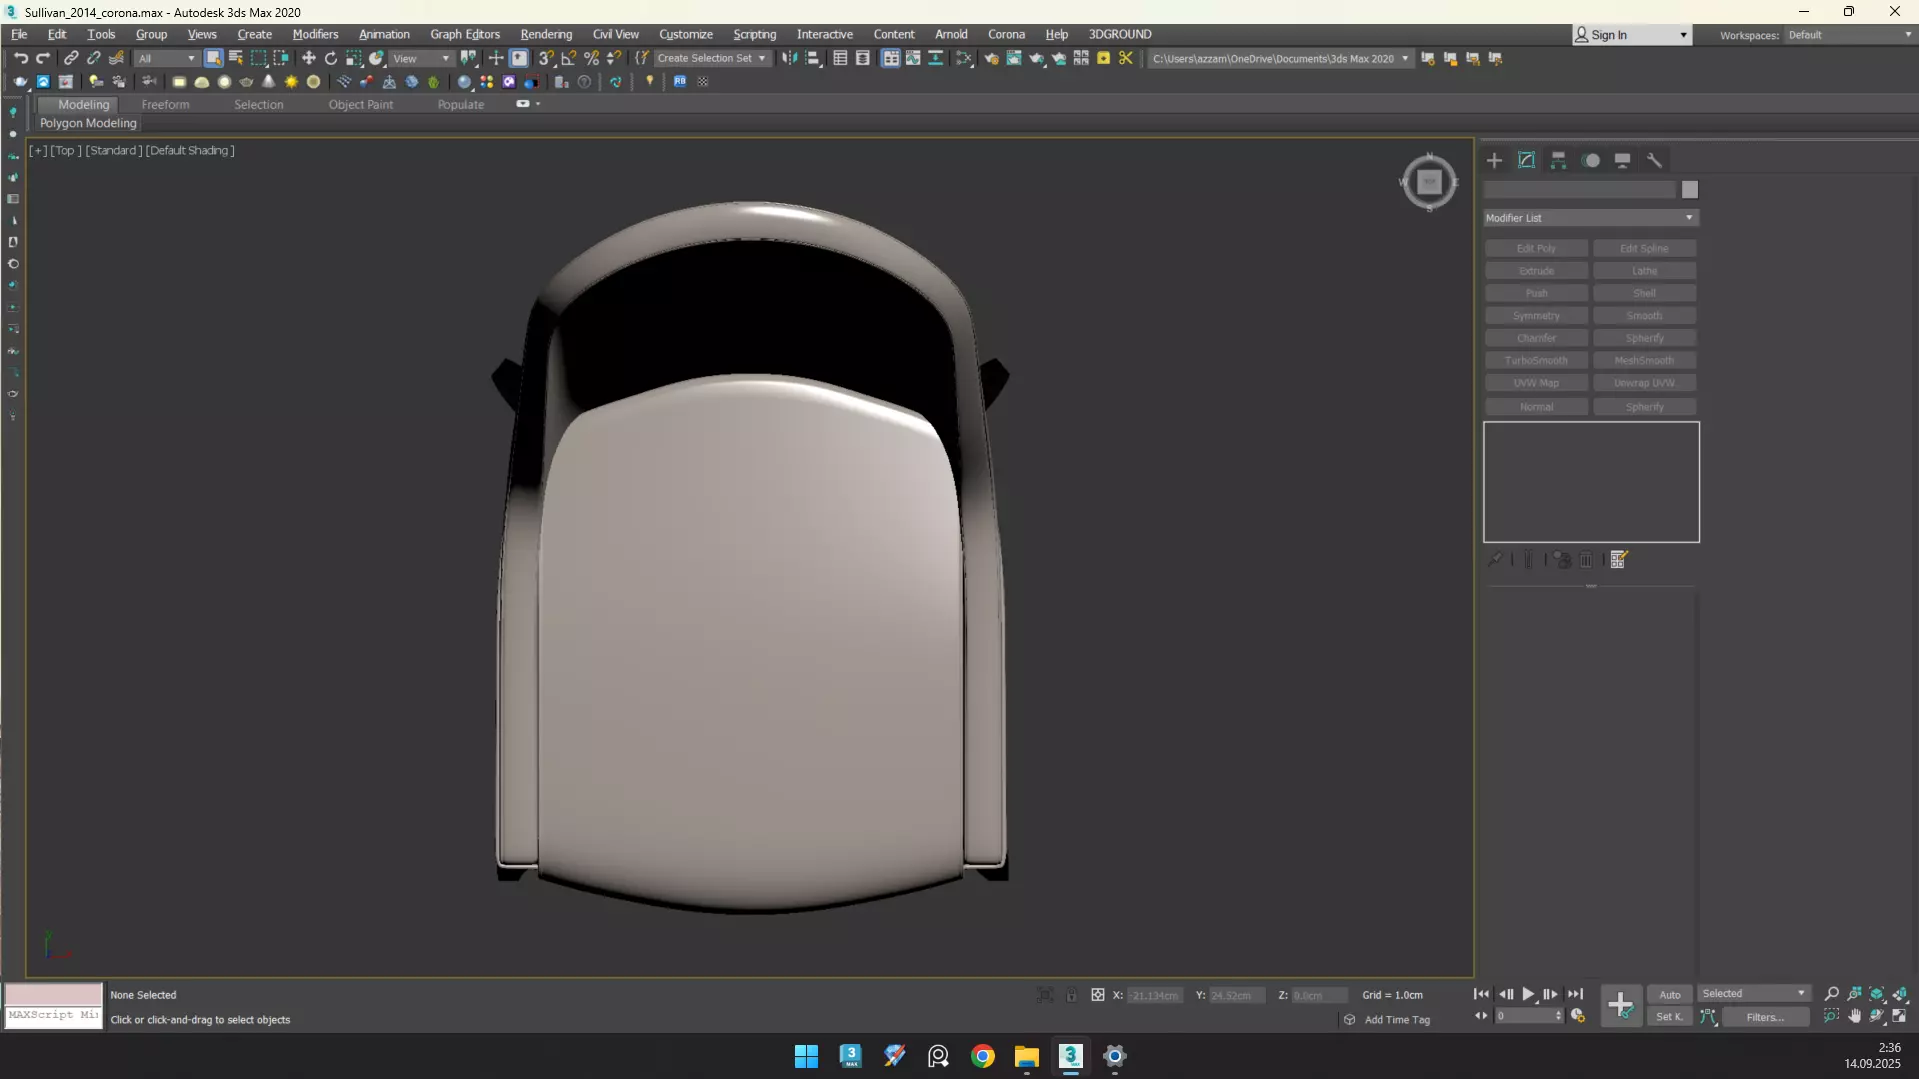This screenshot has height=1079, width=1919.
Task: Open the Hierarchy tab in command panel
Action: click(1558, 160)
